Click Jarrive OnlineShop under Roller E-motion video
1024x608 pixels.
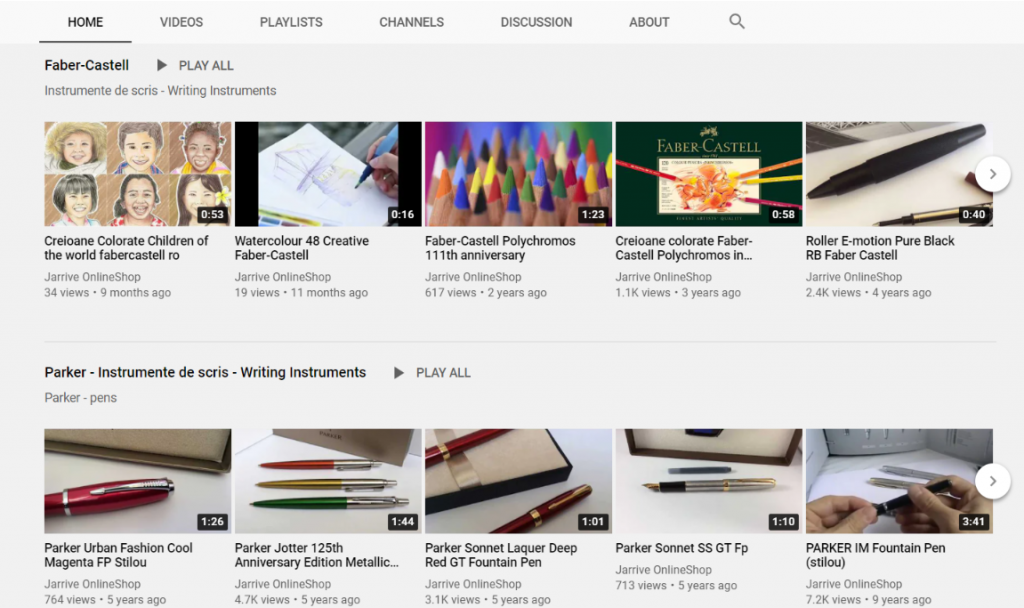[x=854, y=277]
